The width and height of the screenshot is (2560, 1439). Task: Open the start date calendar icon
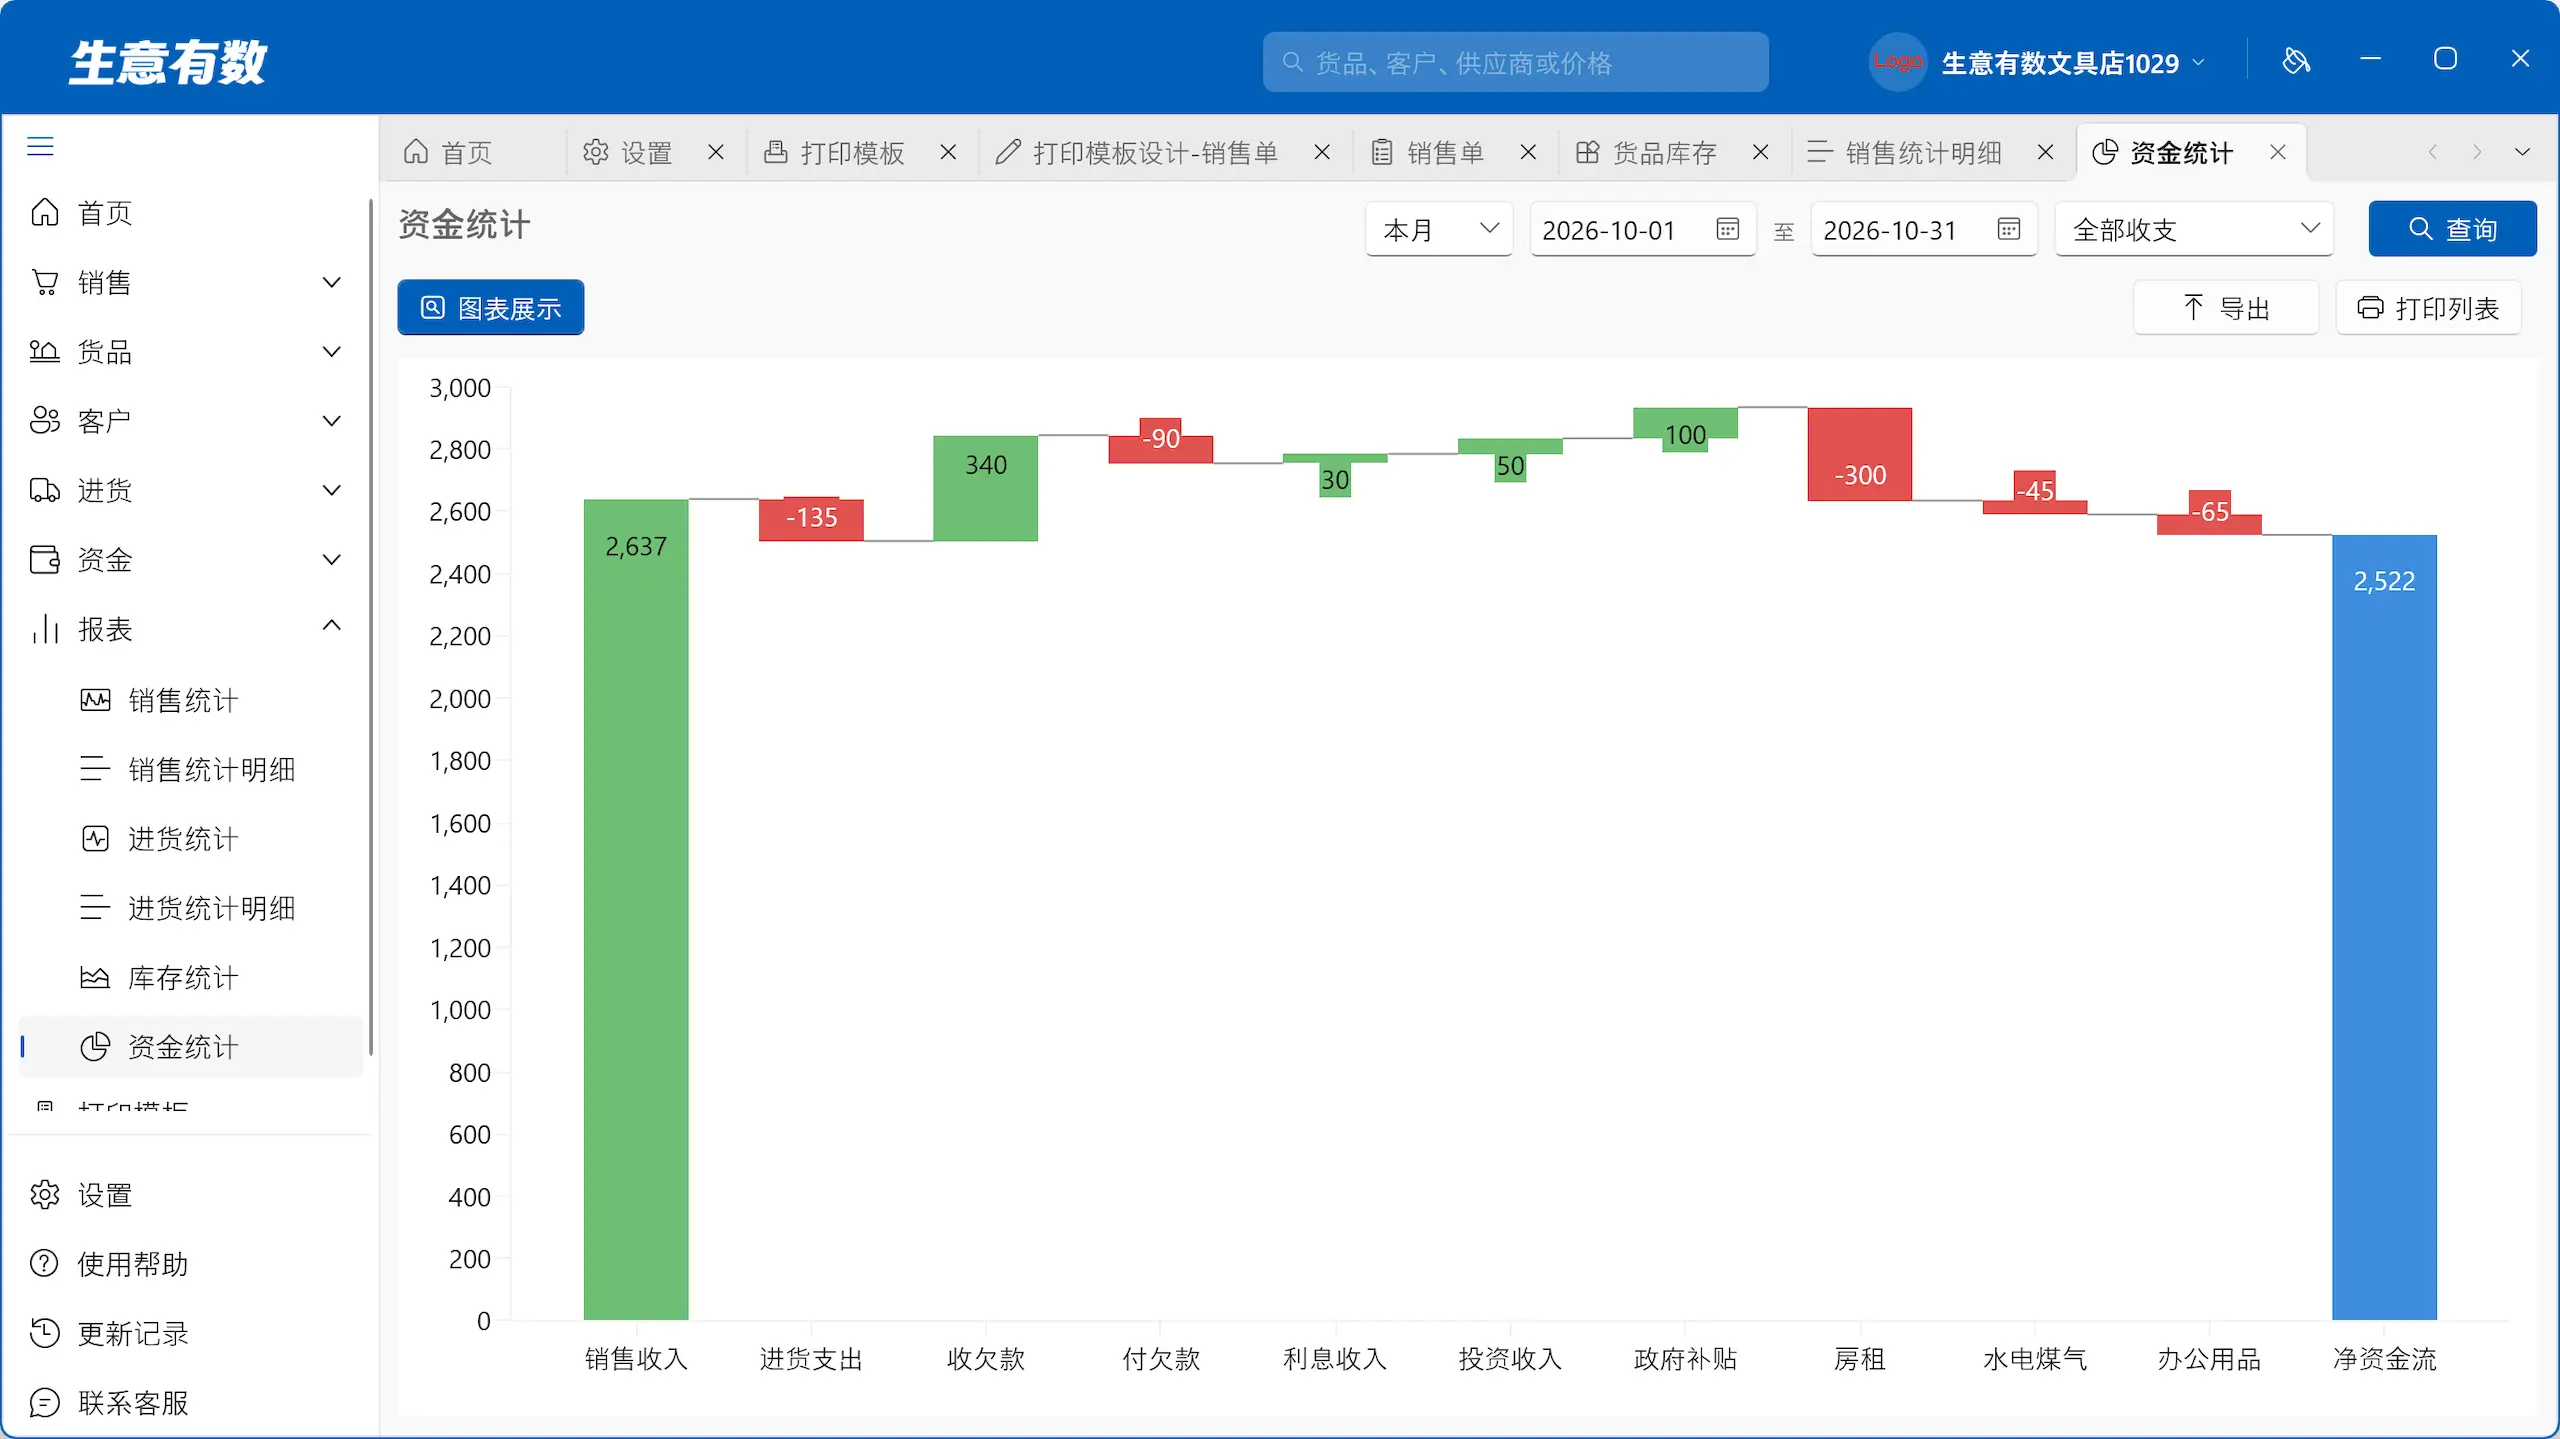[1727, 229]
